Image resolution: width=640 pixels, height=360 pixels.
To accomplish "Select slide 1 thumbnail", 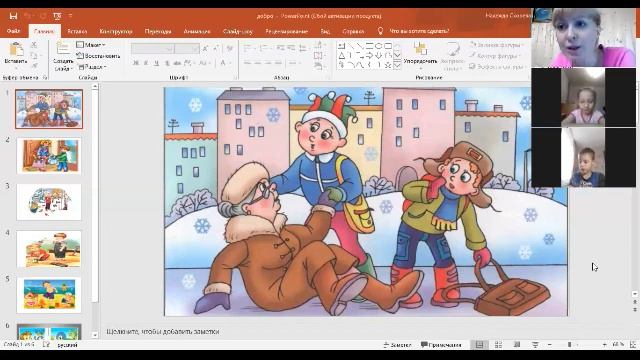I will click(49, 109).
